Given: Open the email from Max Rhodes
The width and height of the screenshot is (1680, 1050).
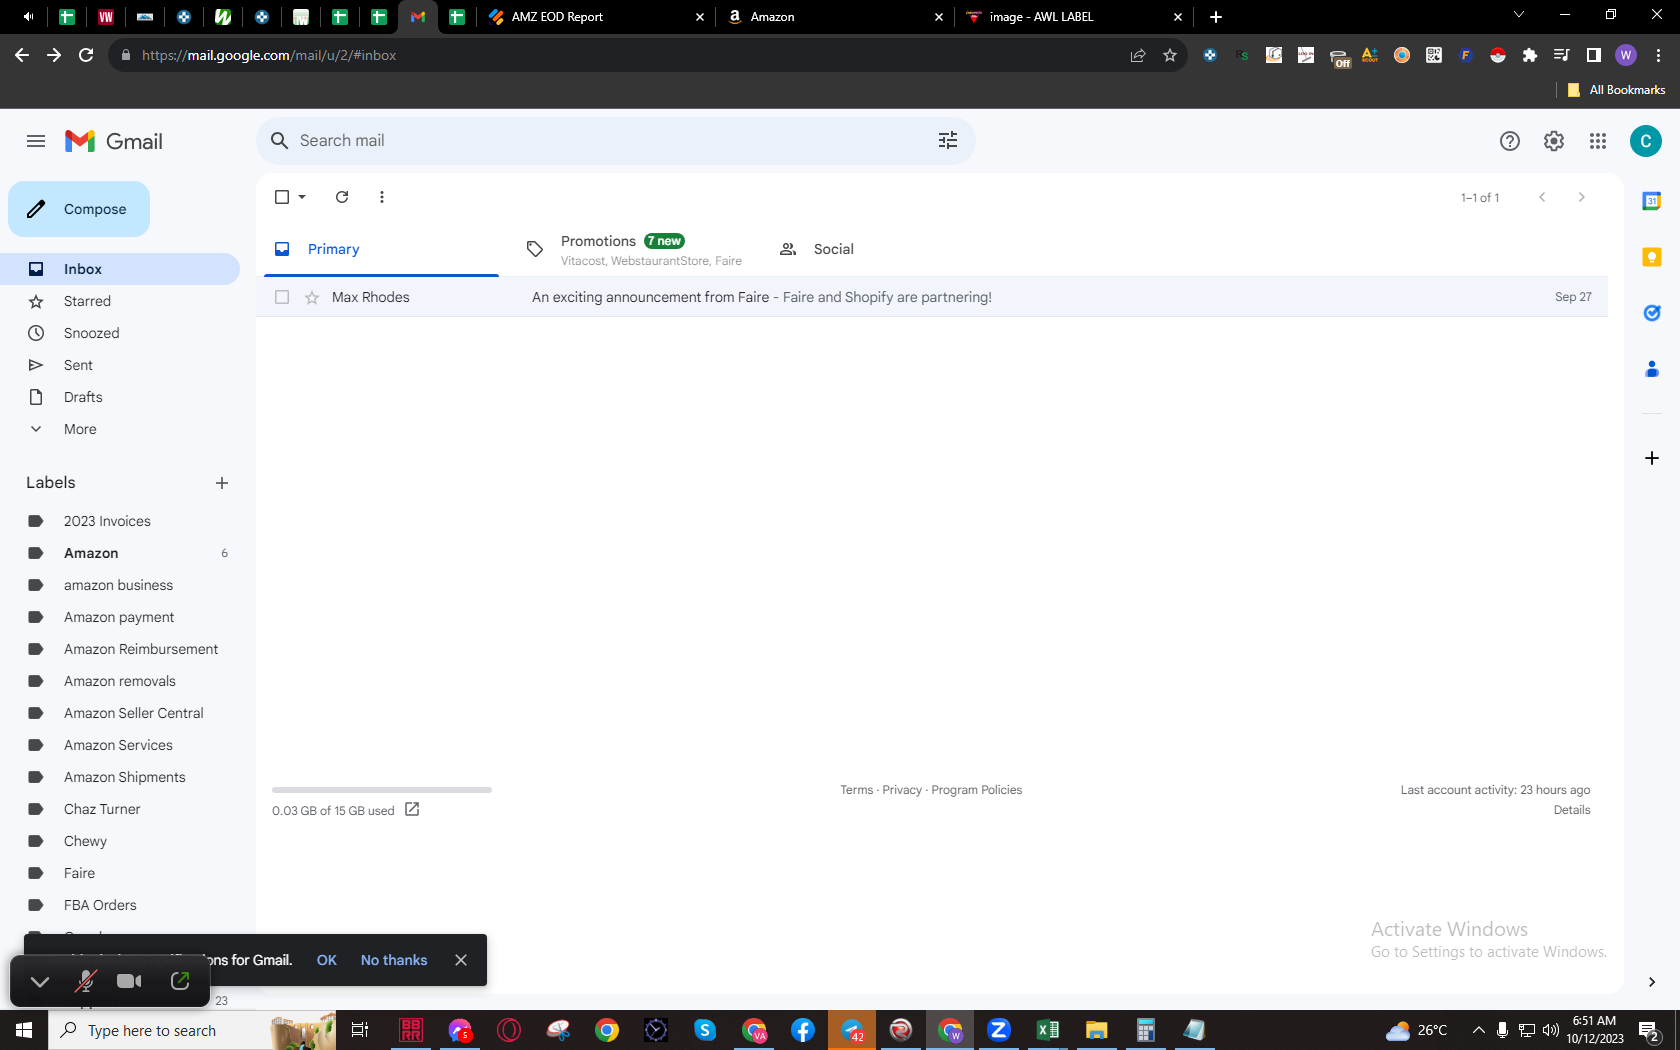Looking at the screenshot, I should 932,297.
